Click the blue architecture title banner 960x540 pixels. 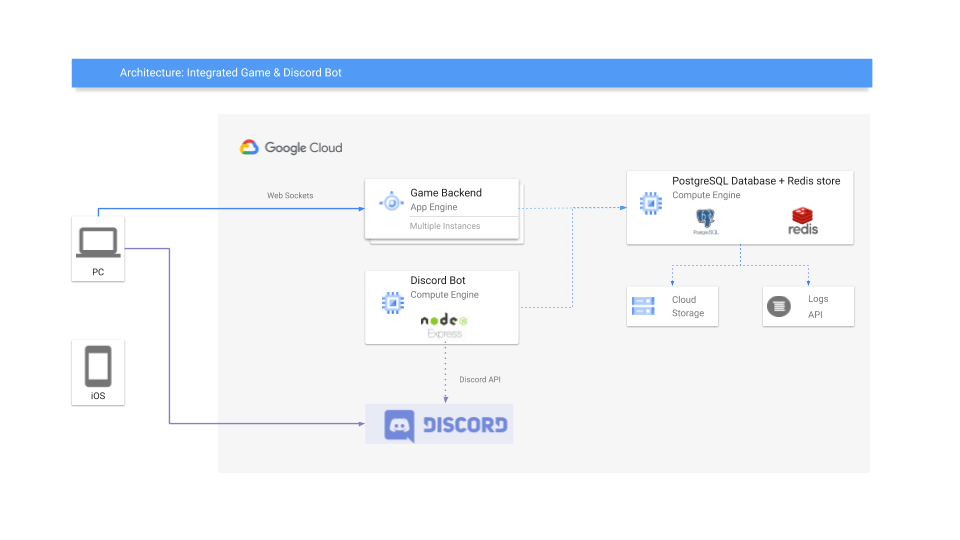tap(471, 73)
